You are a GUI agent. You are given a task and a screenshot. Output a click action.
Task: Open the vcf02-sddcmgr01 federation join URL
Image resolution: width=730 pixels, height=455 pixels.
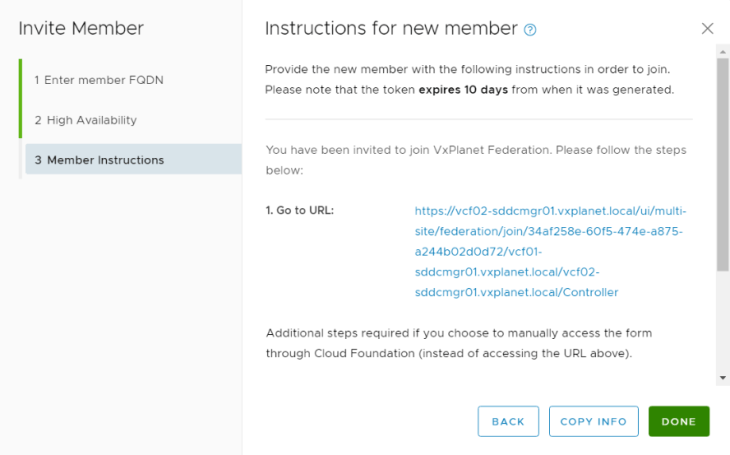pos(550,251)
